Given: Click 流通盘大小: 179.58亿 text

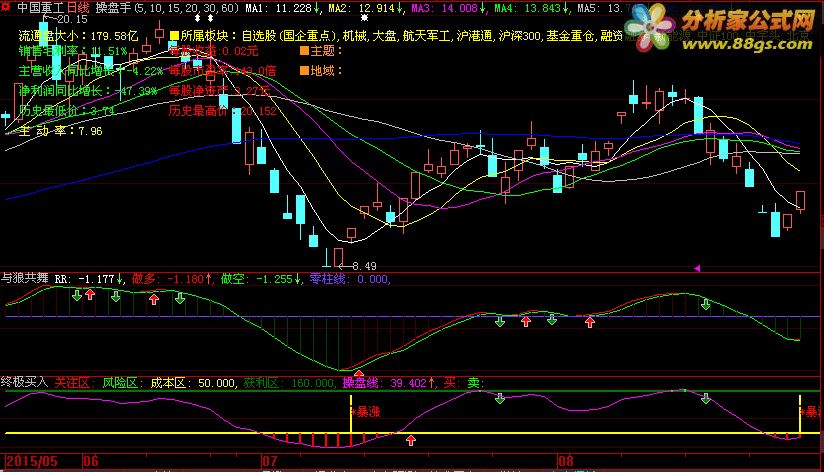Looking at the screenshot, I should tap(78, 36).
